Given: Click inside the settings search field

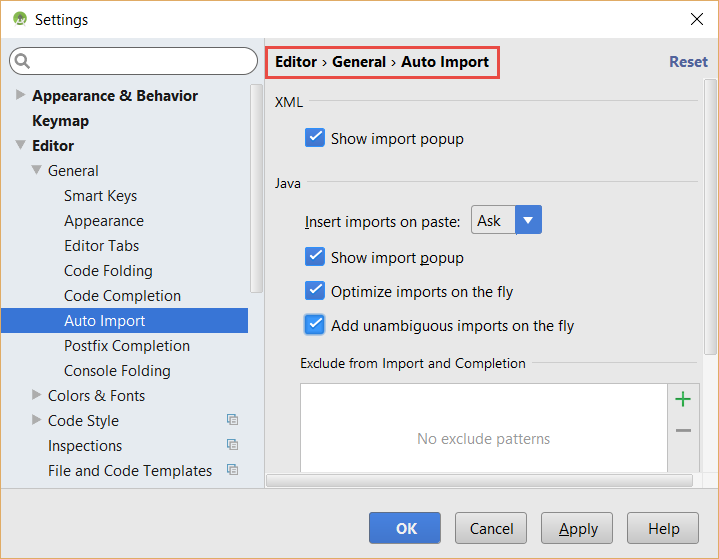Looking at the screenshot, I should coord(133,61).
